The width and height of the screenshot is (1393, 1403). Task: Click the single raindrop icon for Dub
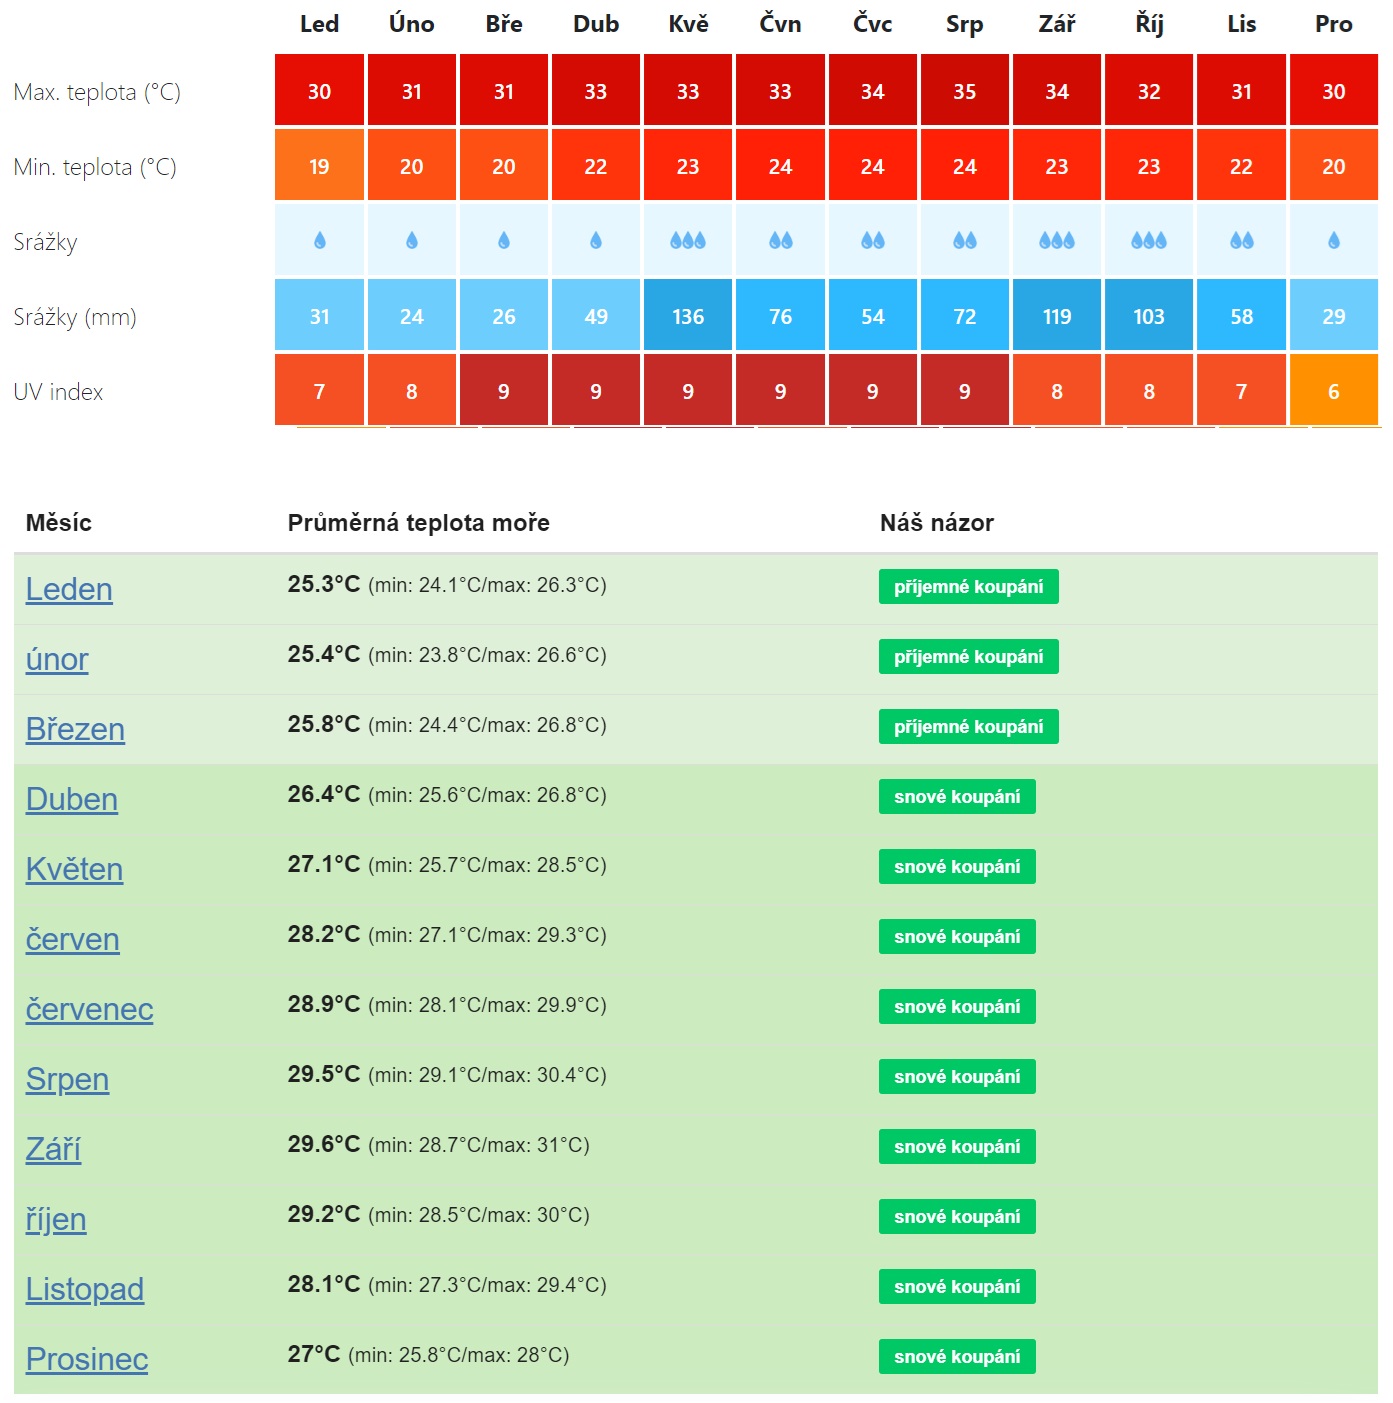(x=596, y=241)
